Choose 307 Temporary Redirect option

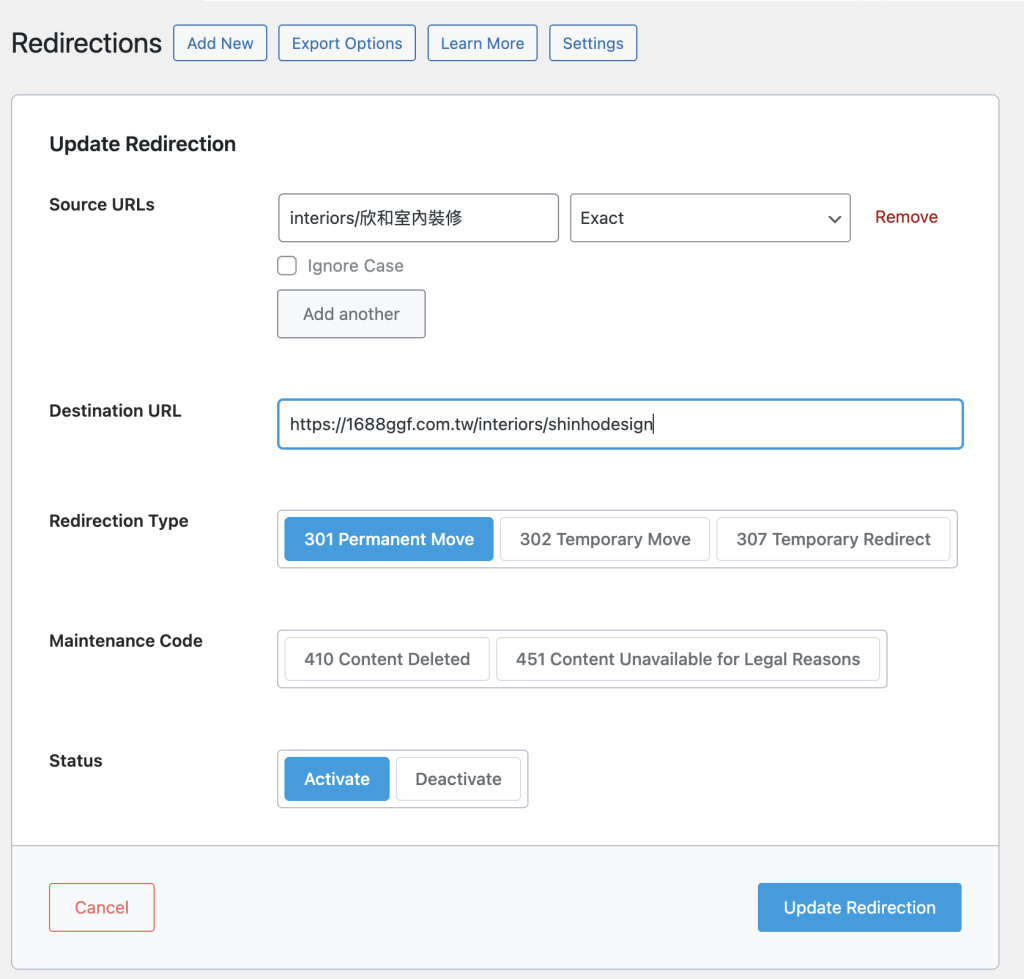point(833,539)
